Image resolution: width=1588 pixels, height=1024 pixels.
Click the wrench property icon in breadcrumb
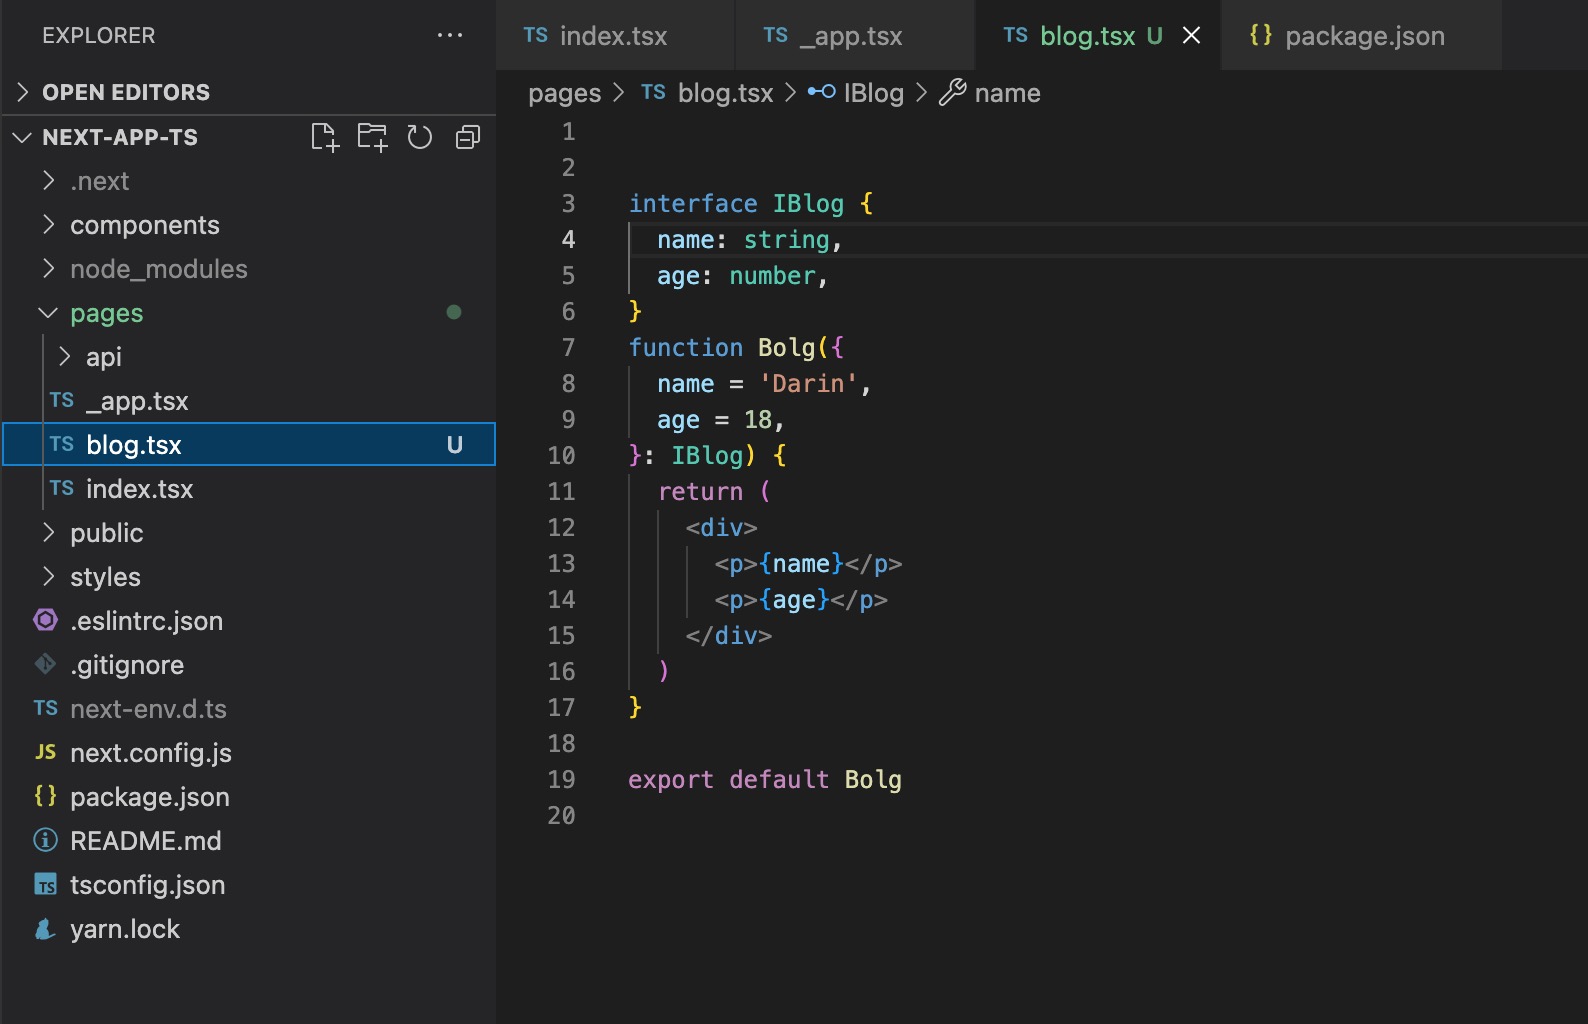coord(952,92)
